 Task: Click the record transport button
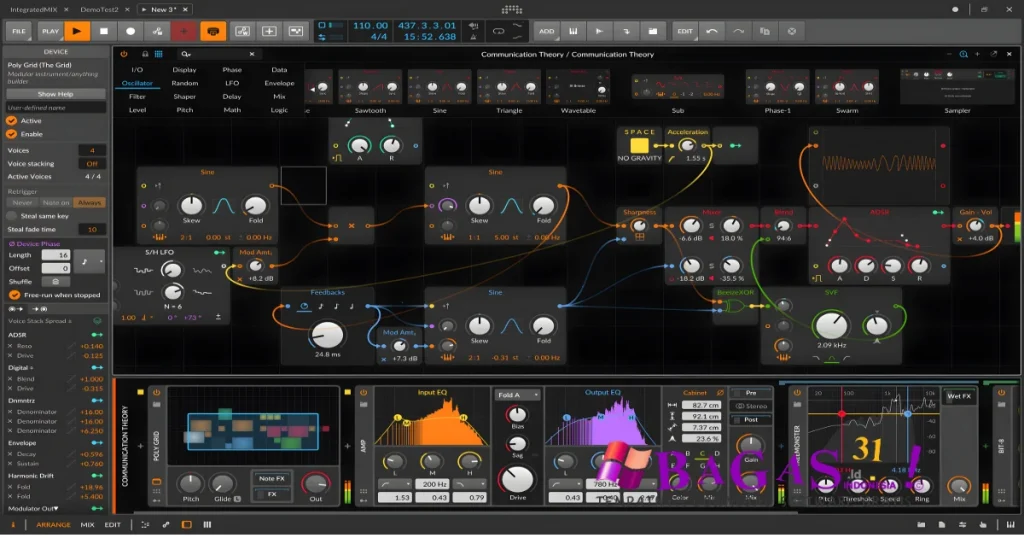131,31
